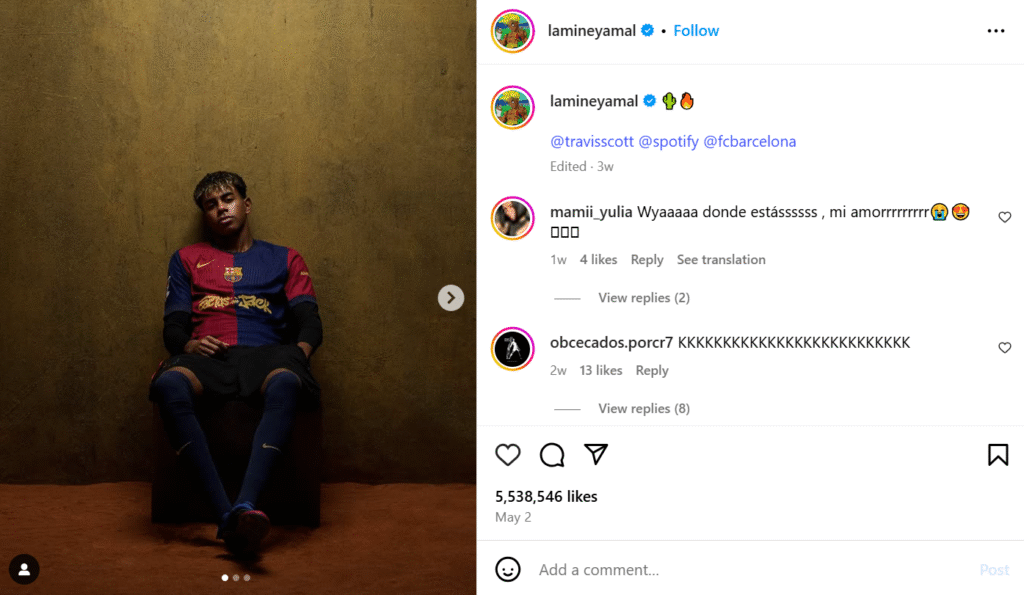Image resolution: width=1024 pixels, height=595 pixels.
Task: Expand View replies (2) thread
Action: pyautogui.click(x=643, y=298)
